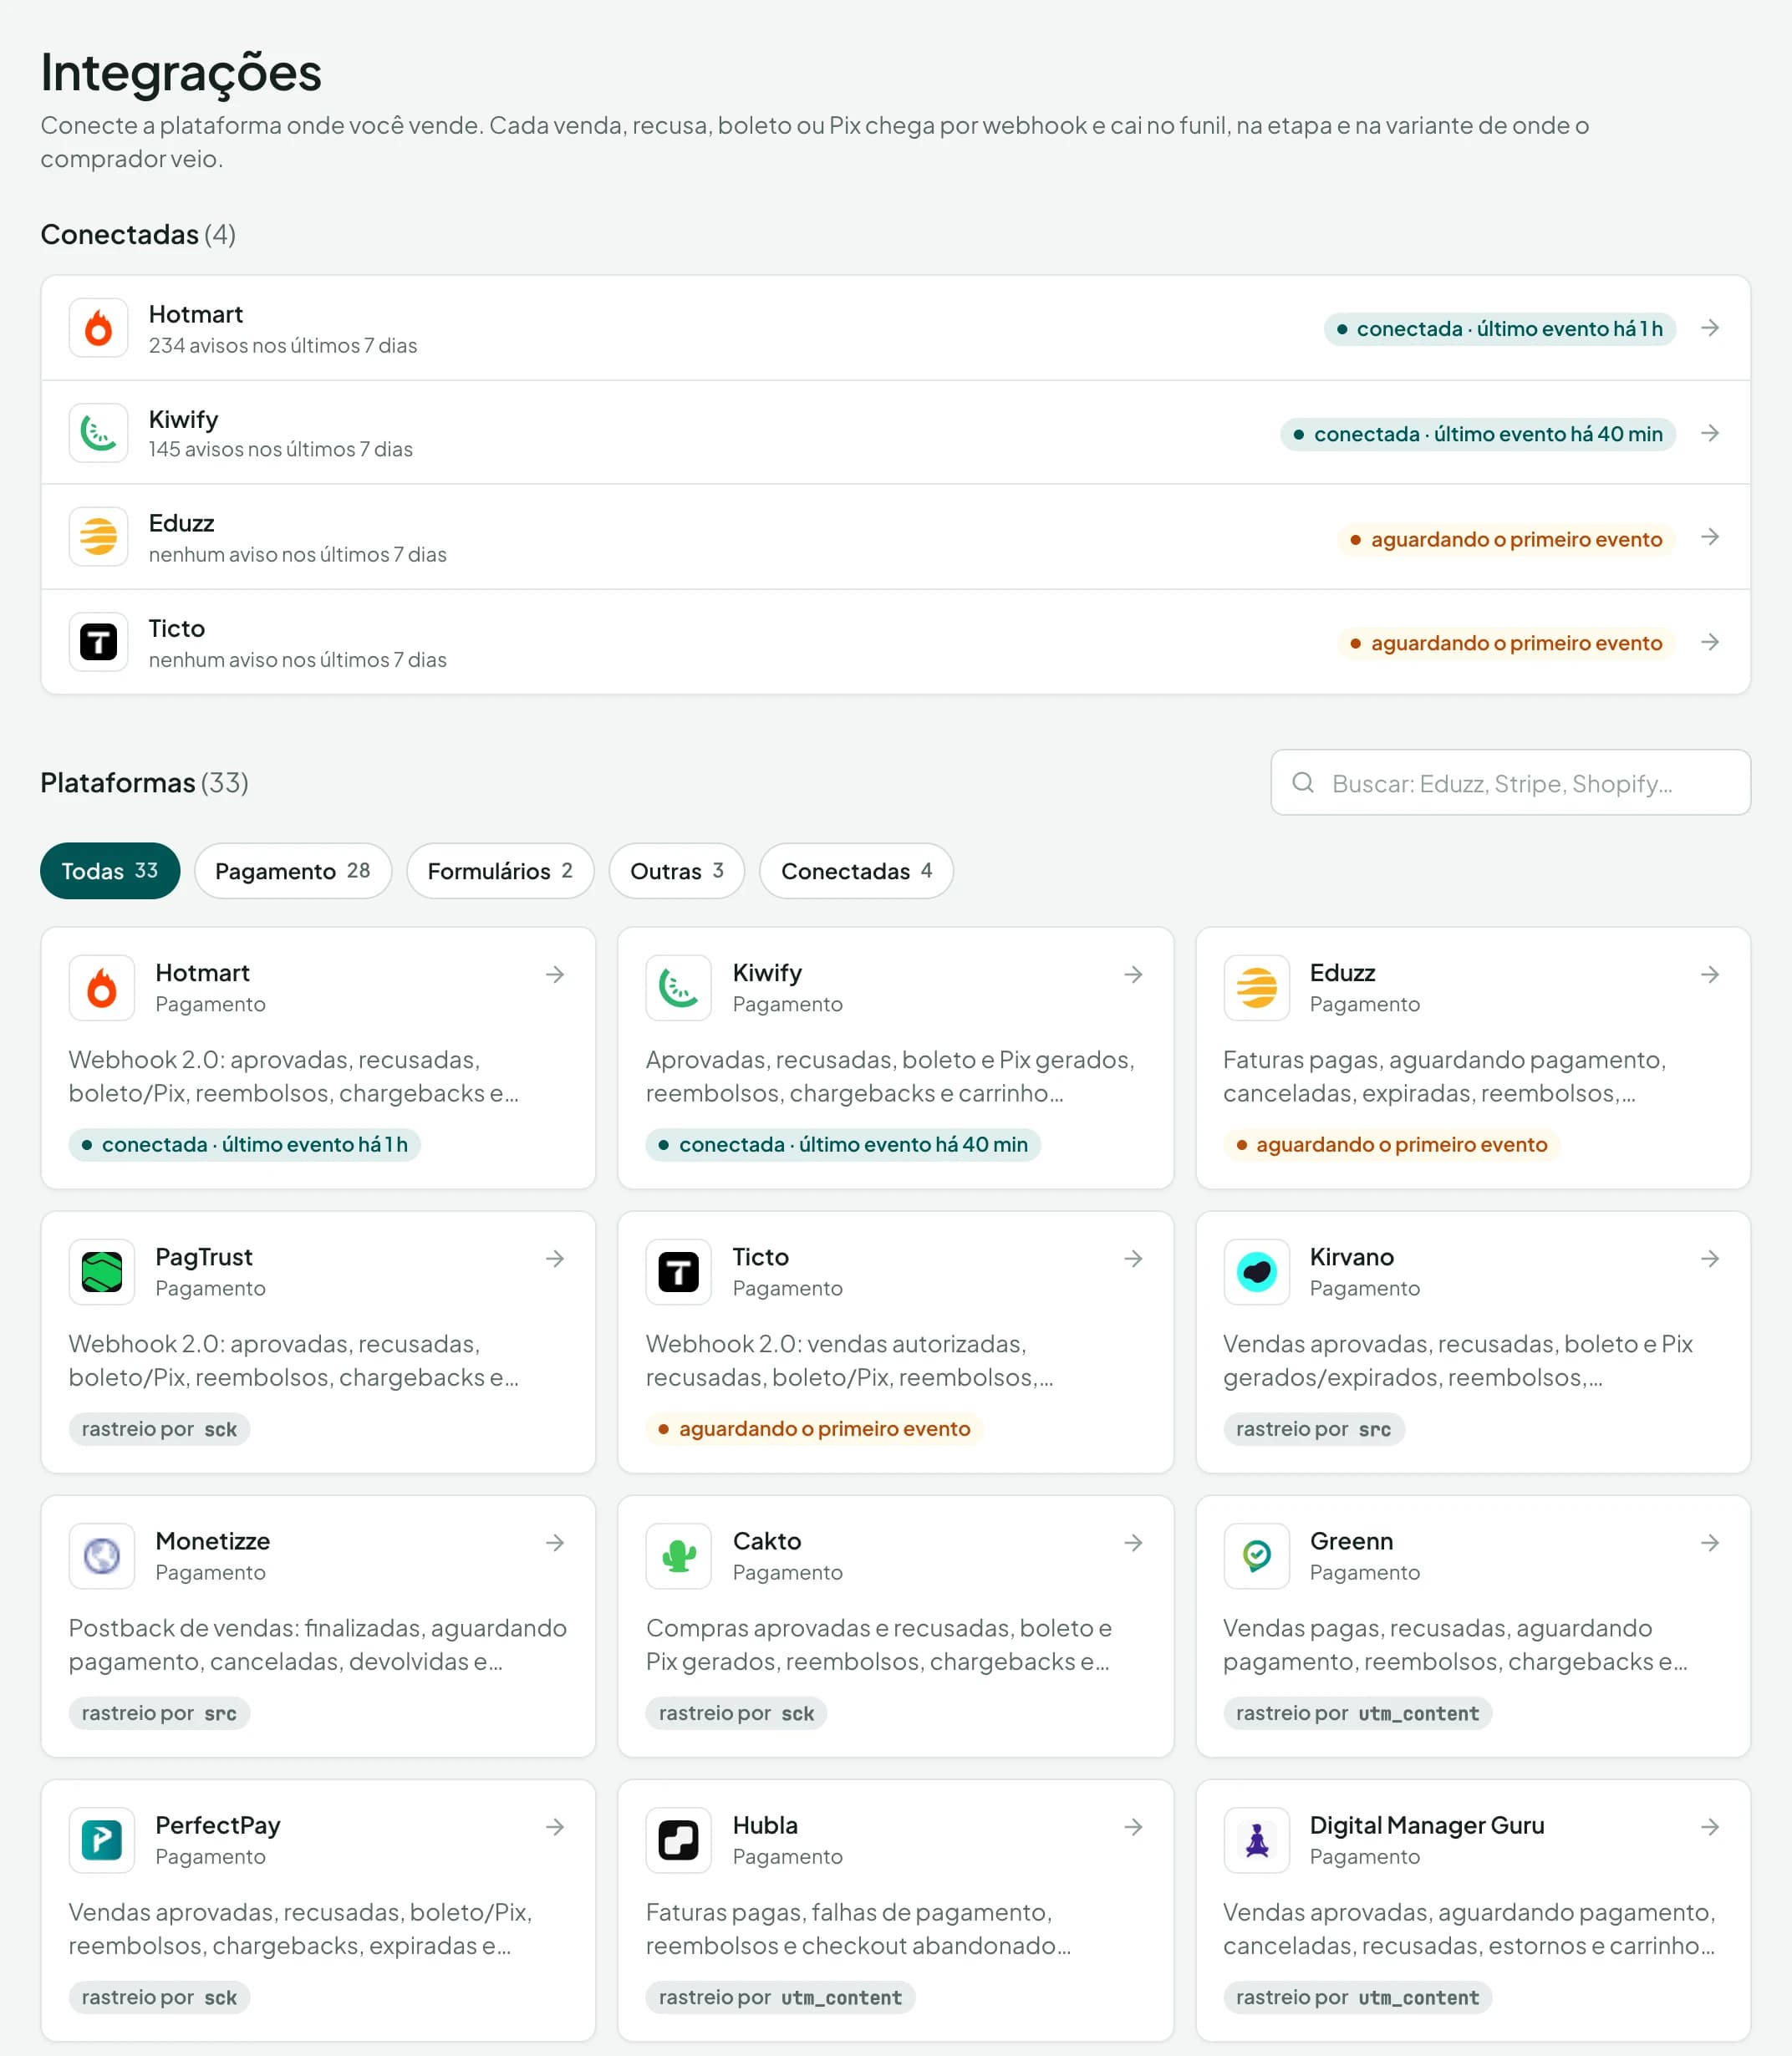The image size is (1792, 2056).
Task: Click Eduzz row 'aguardando o primeiro evento' badge
Action: [x=1507, y=539]
